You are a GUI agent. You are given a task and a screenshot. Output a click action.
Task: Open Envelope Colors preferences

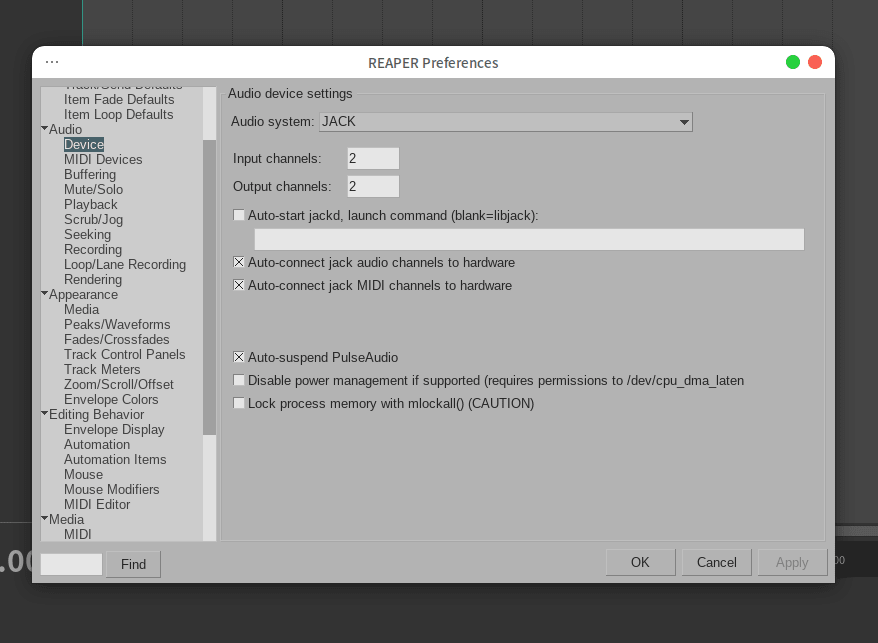(x=111, y=399)
